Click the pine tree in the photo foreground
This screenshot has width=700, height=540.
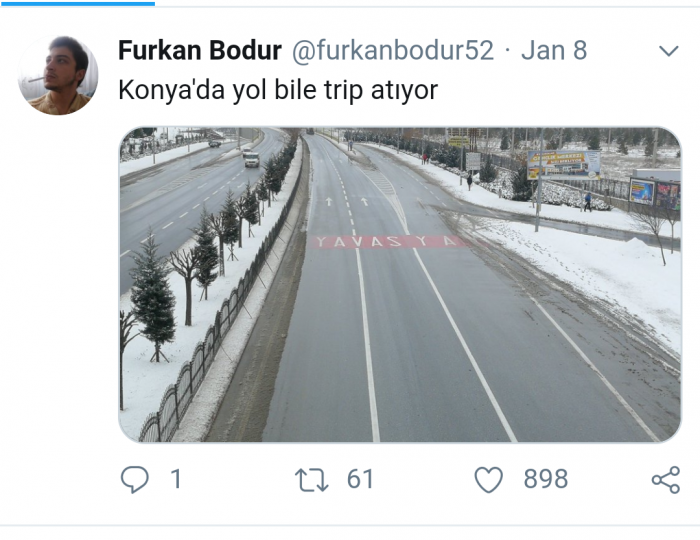(x=153, y=299)
